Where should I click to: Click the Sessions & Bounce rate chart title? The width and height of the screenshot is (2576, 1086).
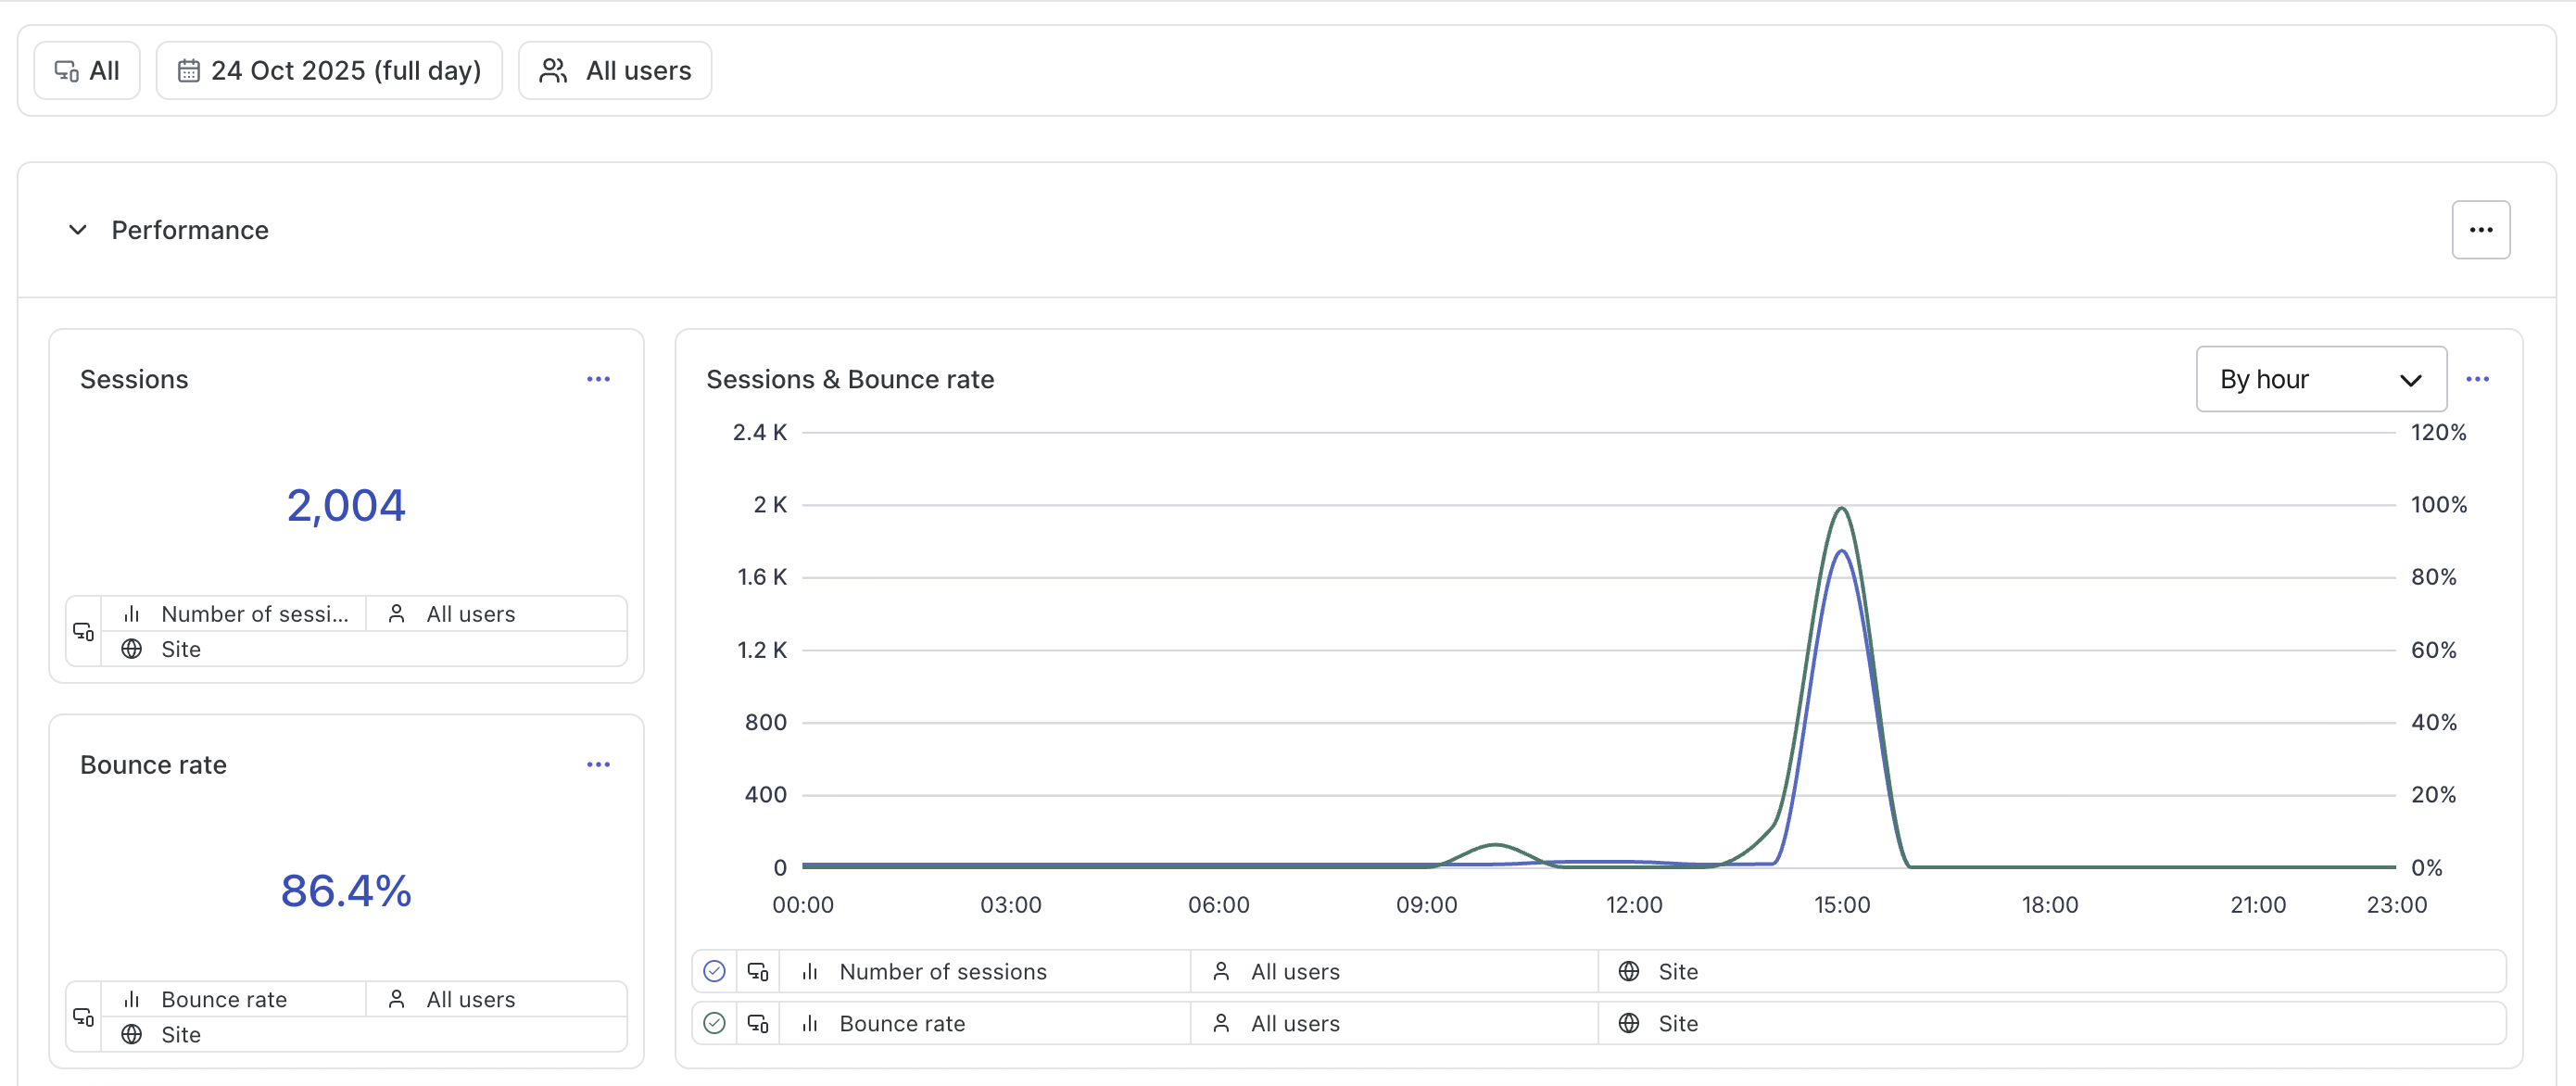point(850,379)
